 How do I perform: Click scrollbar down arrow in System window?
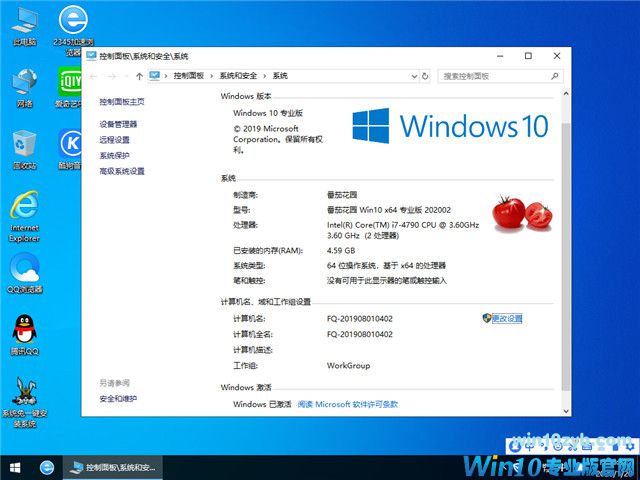(566, 411)
